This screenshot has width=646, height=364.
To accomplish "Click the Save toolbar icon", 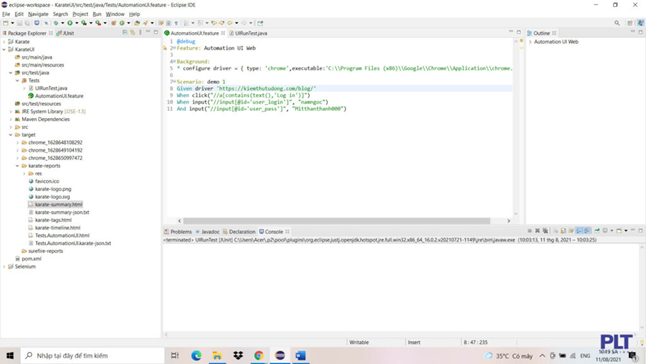I will point(19,23).
